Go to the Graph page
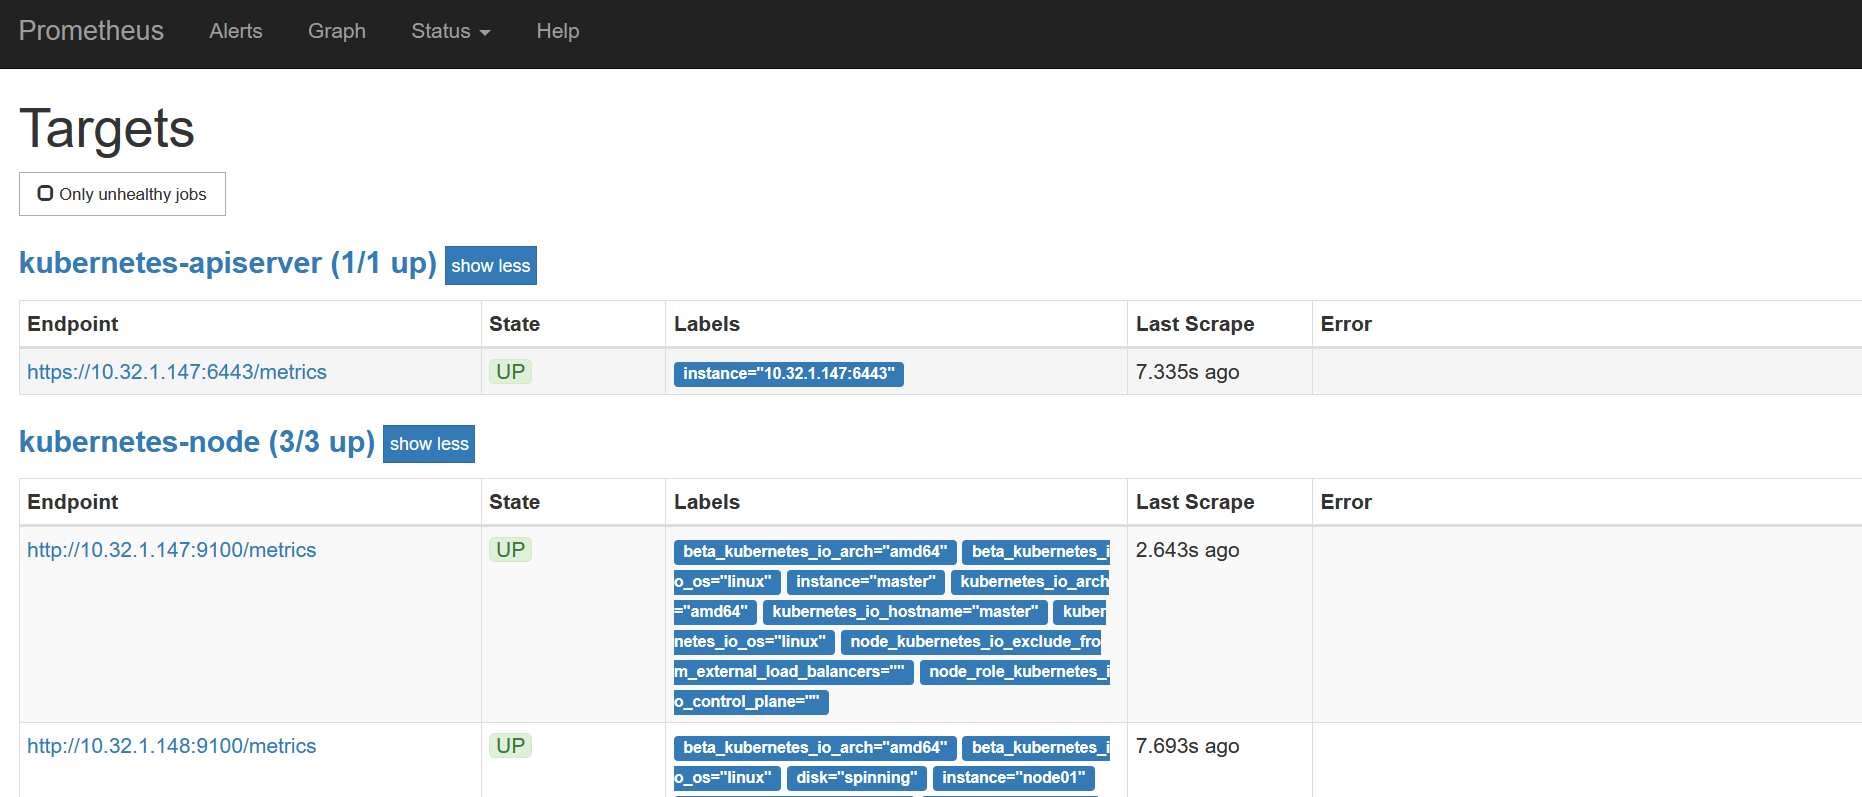The width and height of the screenshot is (1862, 797). coord(337,31)
